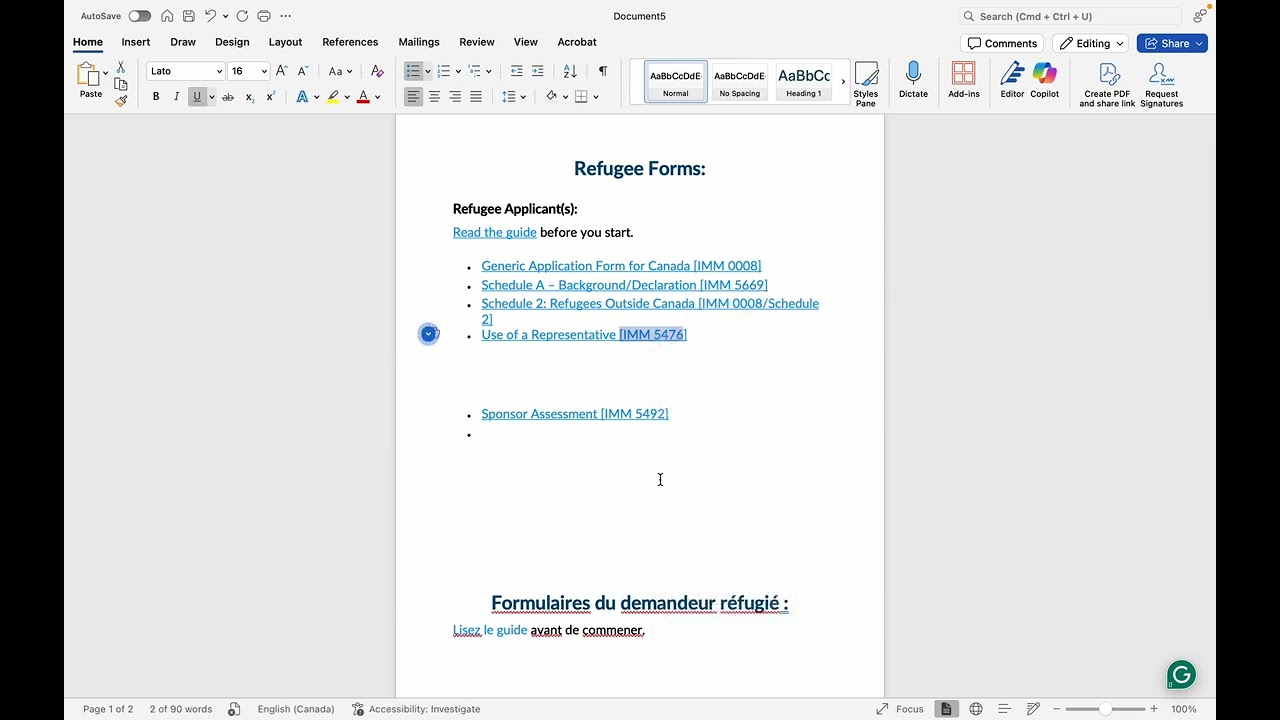This screenshot has height=720, width=1280.
Task: Follow the 'Read the guide' link
Action: pos(495,232)
